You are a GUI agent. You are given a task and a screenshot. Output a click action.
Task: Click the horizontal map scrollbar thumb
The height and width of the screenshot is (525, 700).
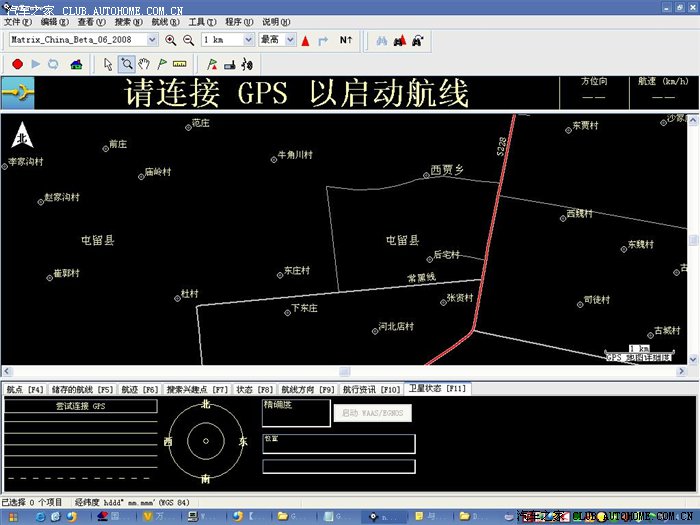tap(345, 372)
